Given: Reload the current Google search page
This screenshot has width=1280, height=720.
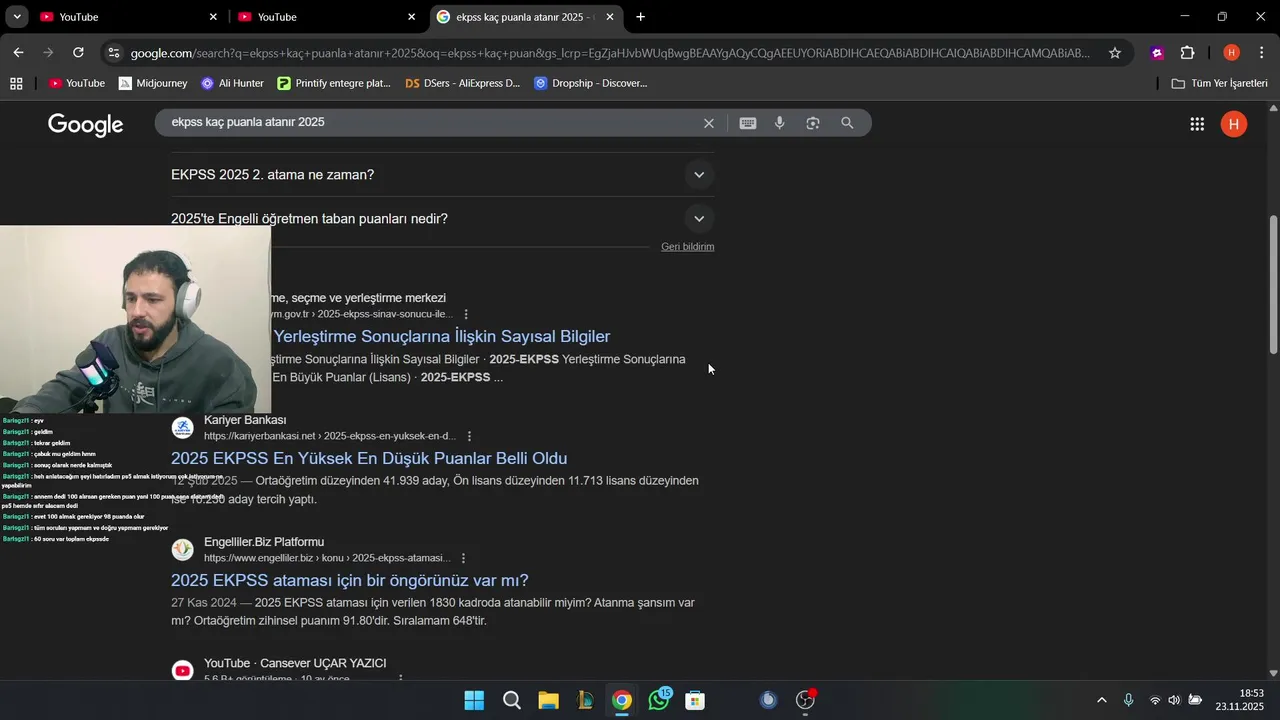Looking at the screenshot, I should (78, 53).
